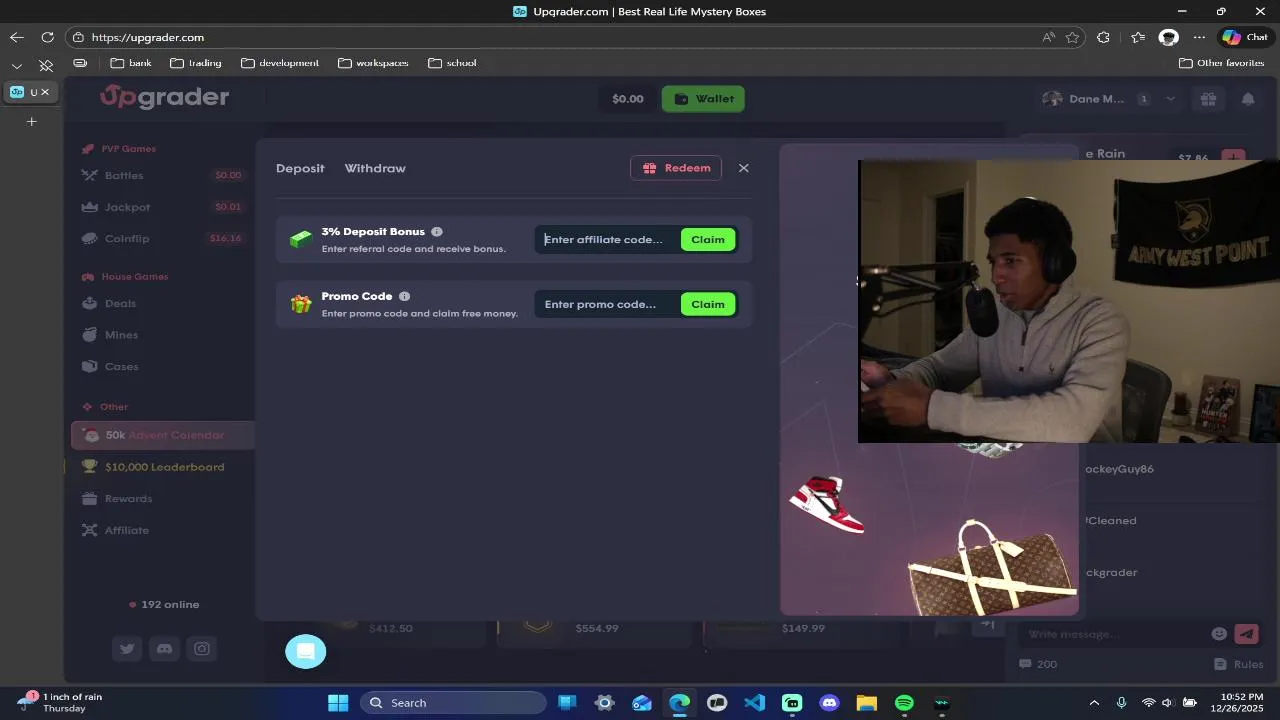Claim the 3% Deposit Bonus
The height and width of the screenshot is (720, 1280).
click(708, 239)
